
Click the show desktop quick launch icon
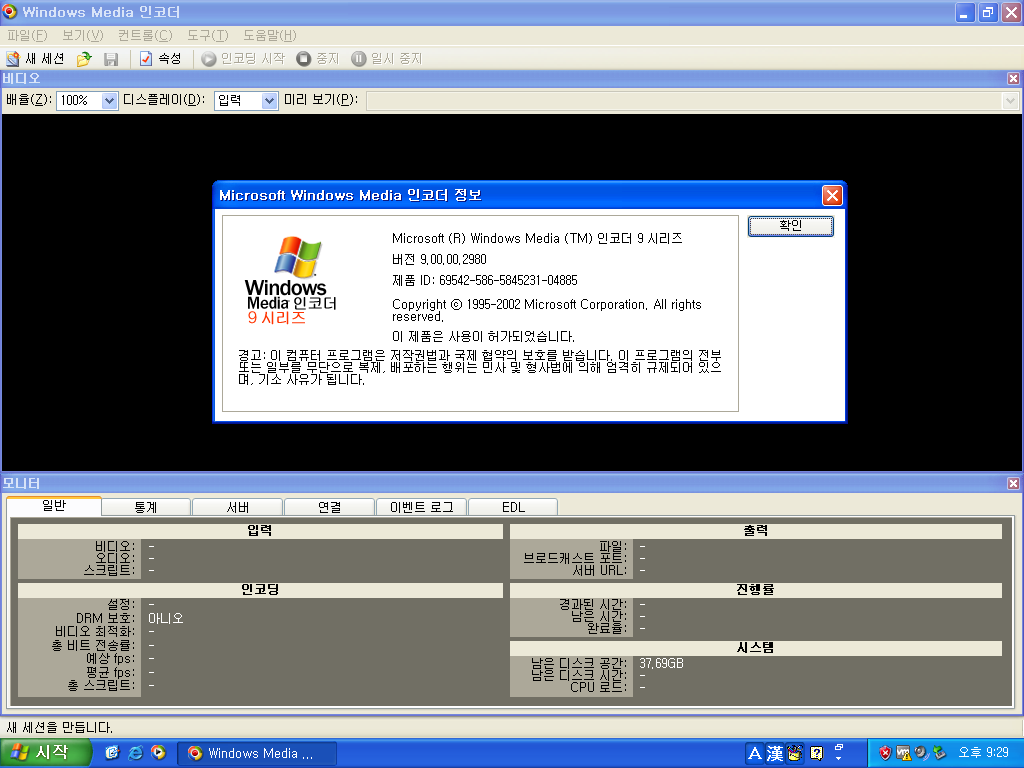coord(112,752)
